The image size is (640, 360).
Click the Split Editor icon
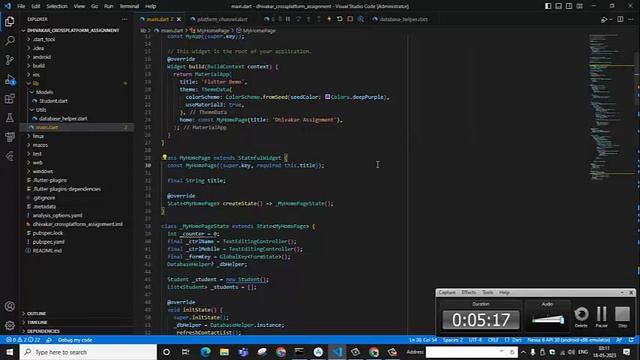point(620,19)
